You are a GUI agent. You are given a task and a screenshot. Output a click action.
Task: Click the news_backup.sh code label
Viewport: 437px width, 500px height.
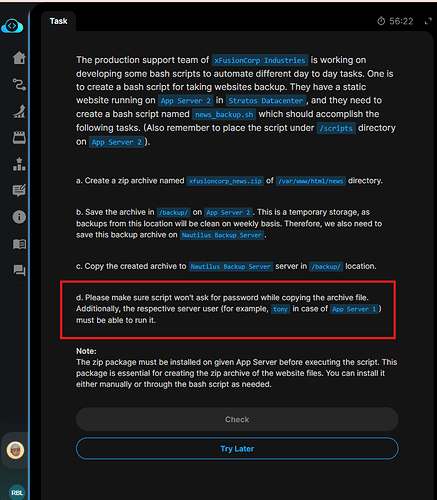[x=224, y=114]
